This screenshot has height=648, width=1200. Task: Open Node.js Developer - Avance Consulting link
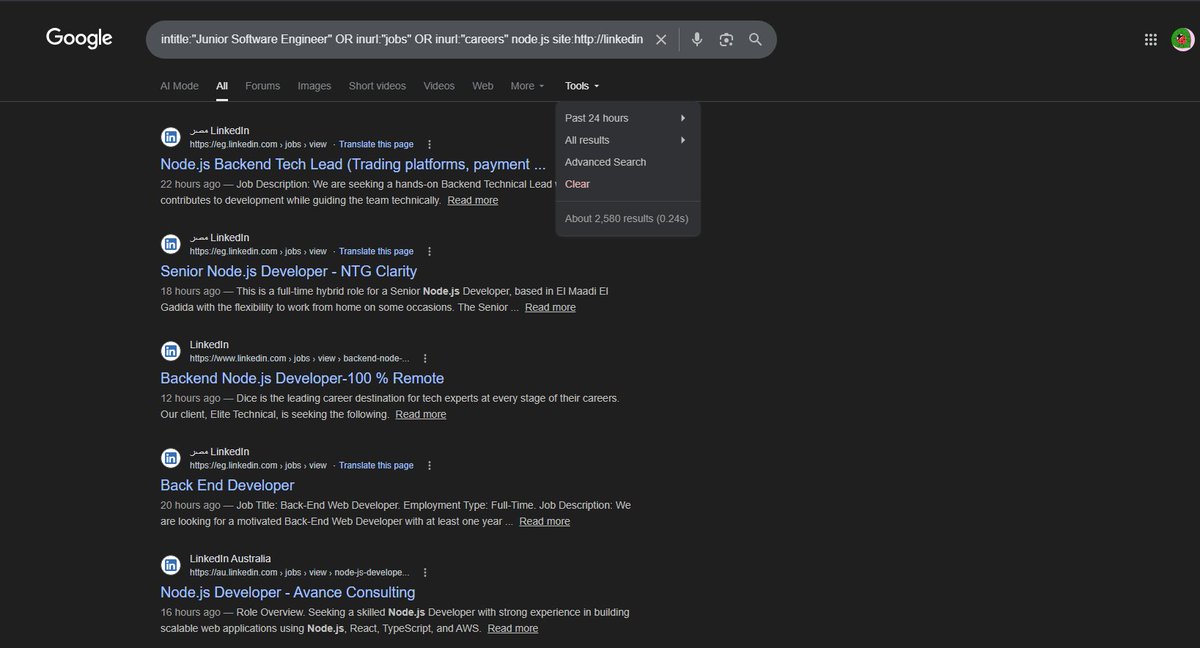288,592
